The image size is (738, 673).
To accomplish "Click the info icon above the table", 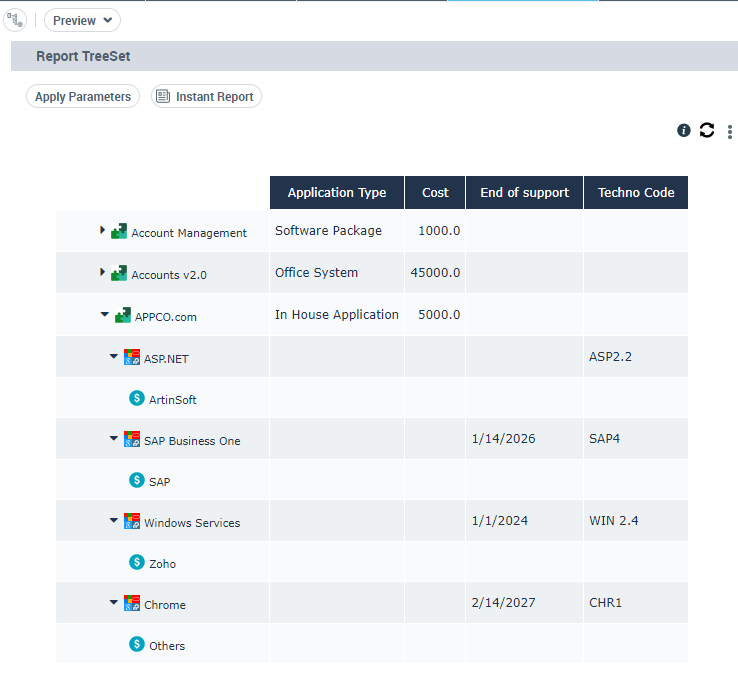I will (684, 130).
